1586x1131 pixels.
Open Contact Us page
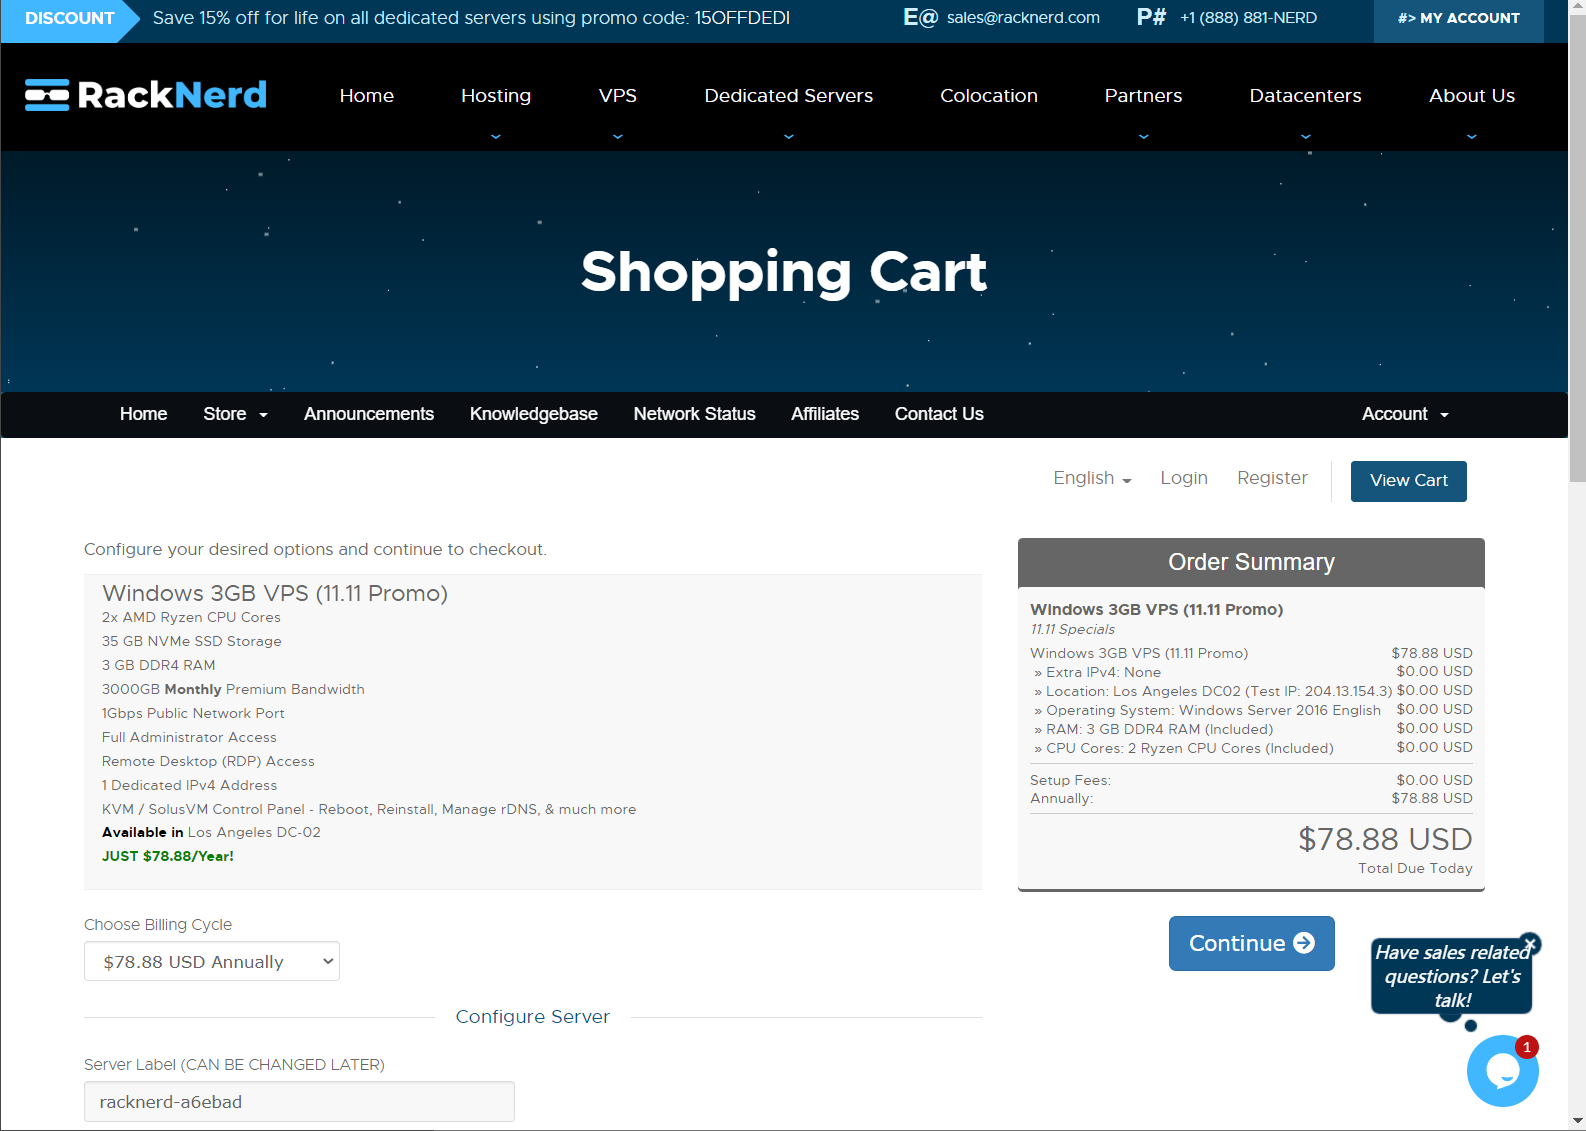point(939,414)
